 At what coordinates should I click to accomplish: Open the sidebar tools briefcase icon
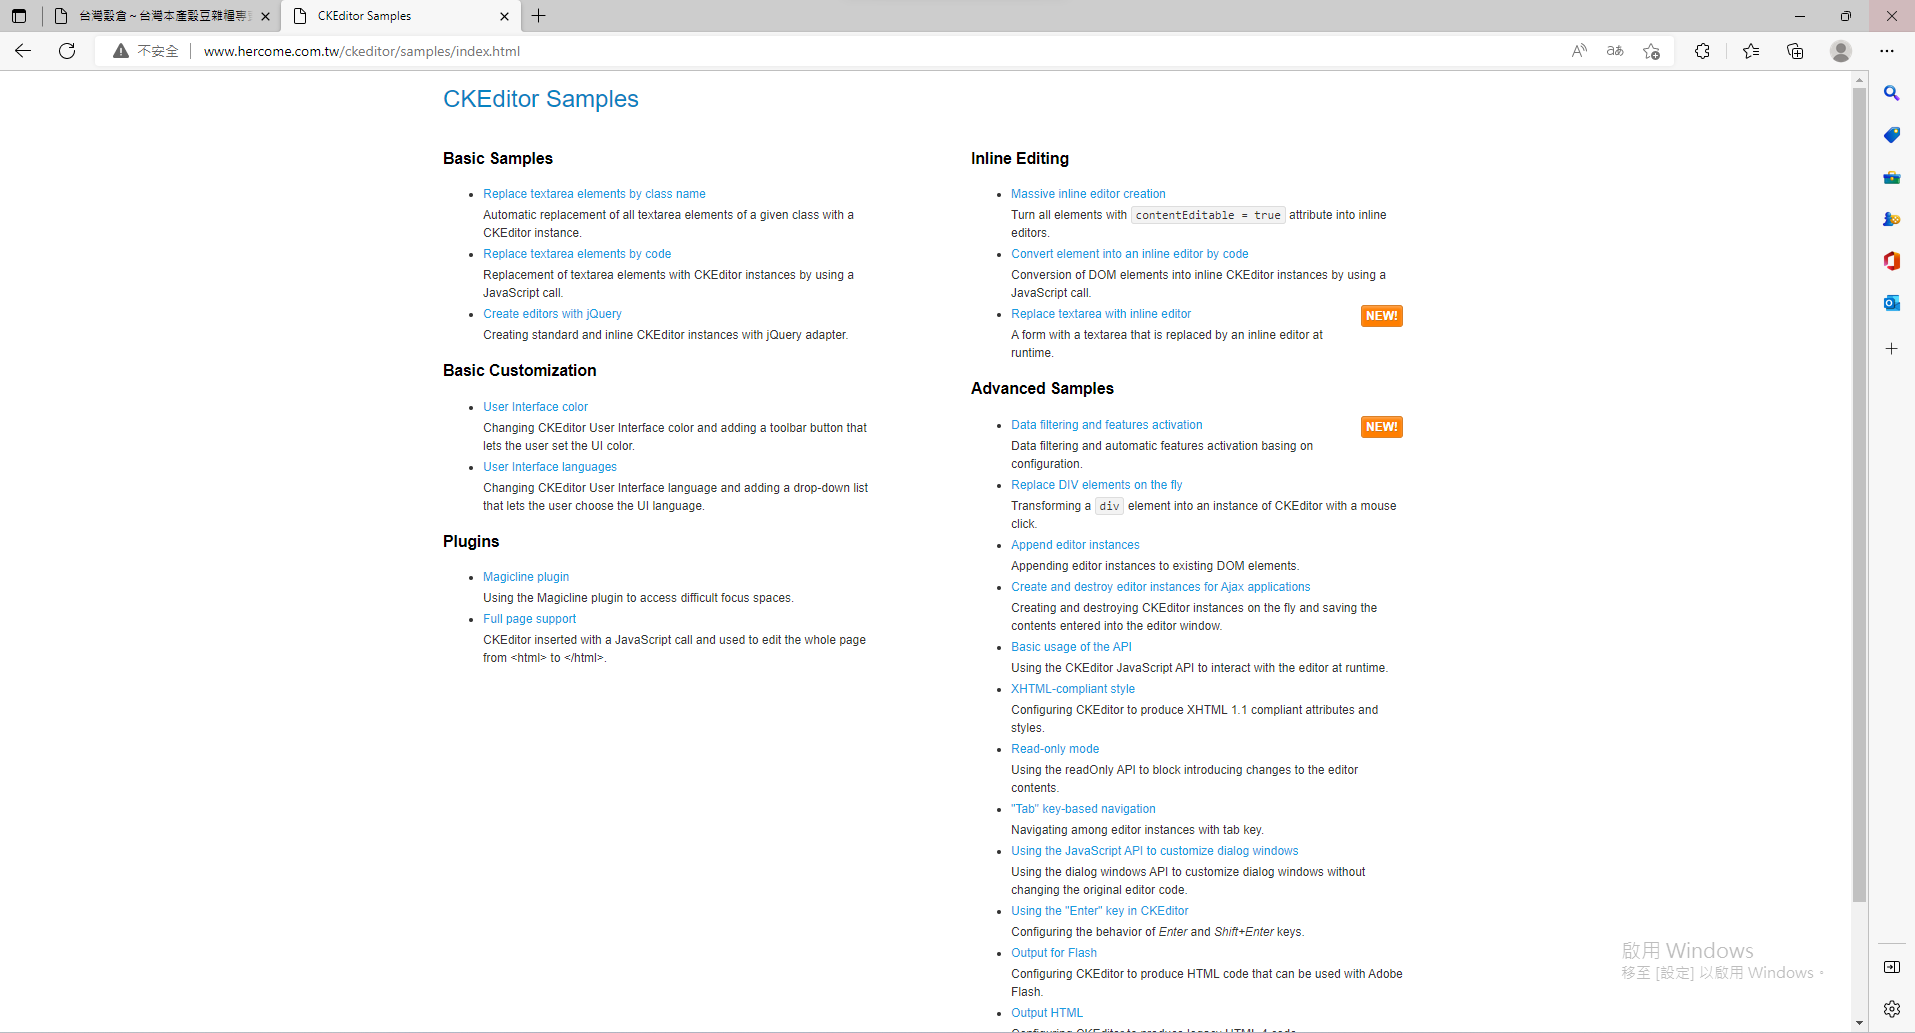tap(1891, 177)
